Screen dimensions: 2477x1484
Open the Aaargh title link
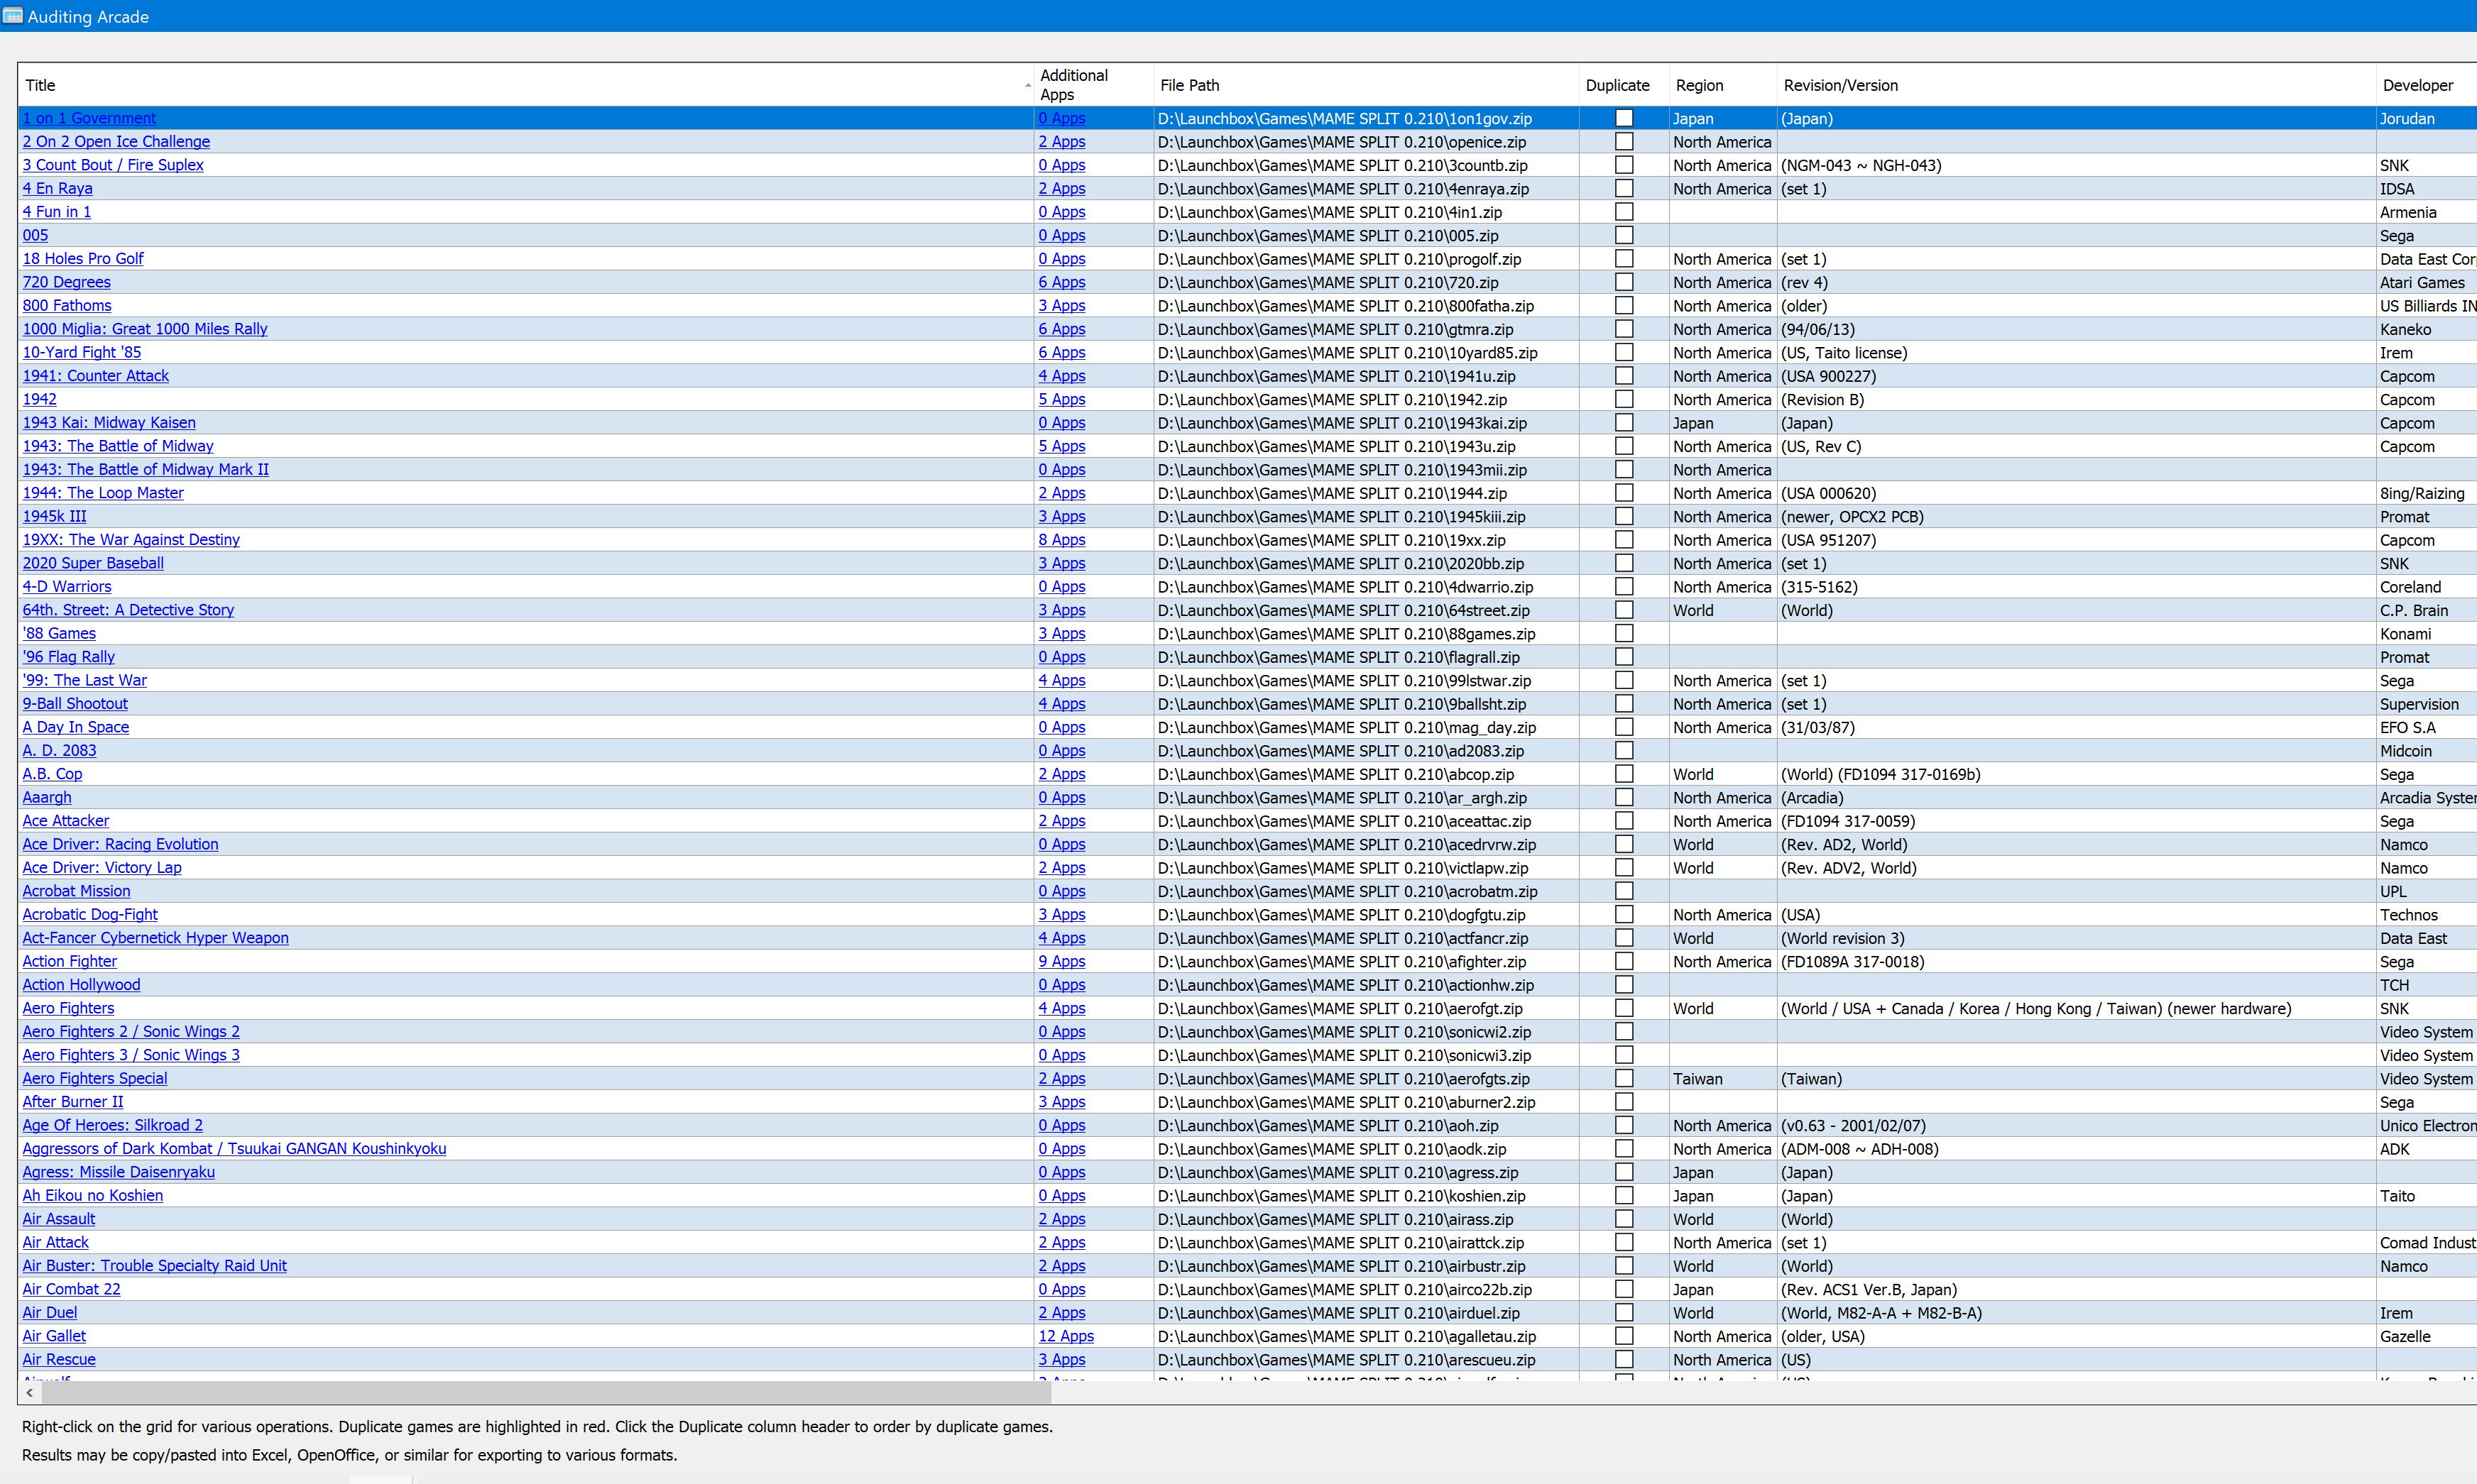(x=47, y=797)
